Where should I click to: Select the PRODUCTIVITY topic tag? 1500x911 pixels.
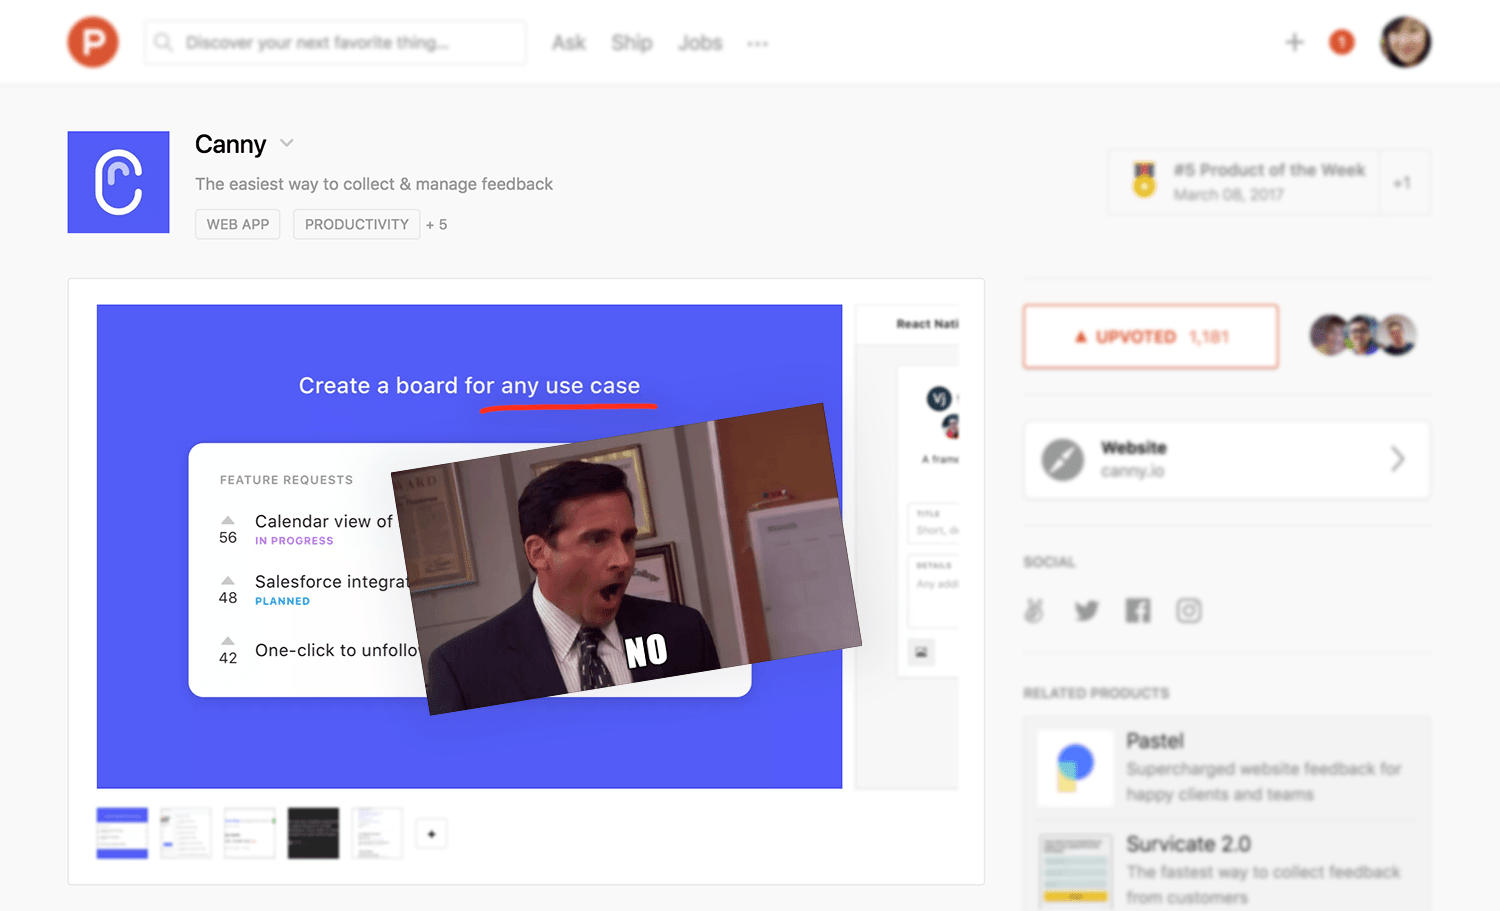click(x=357, y=224)
